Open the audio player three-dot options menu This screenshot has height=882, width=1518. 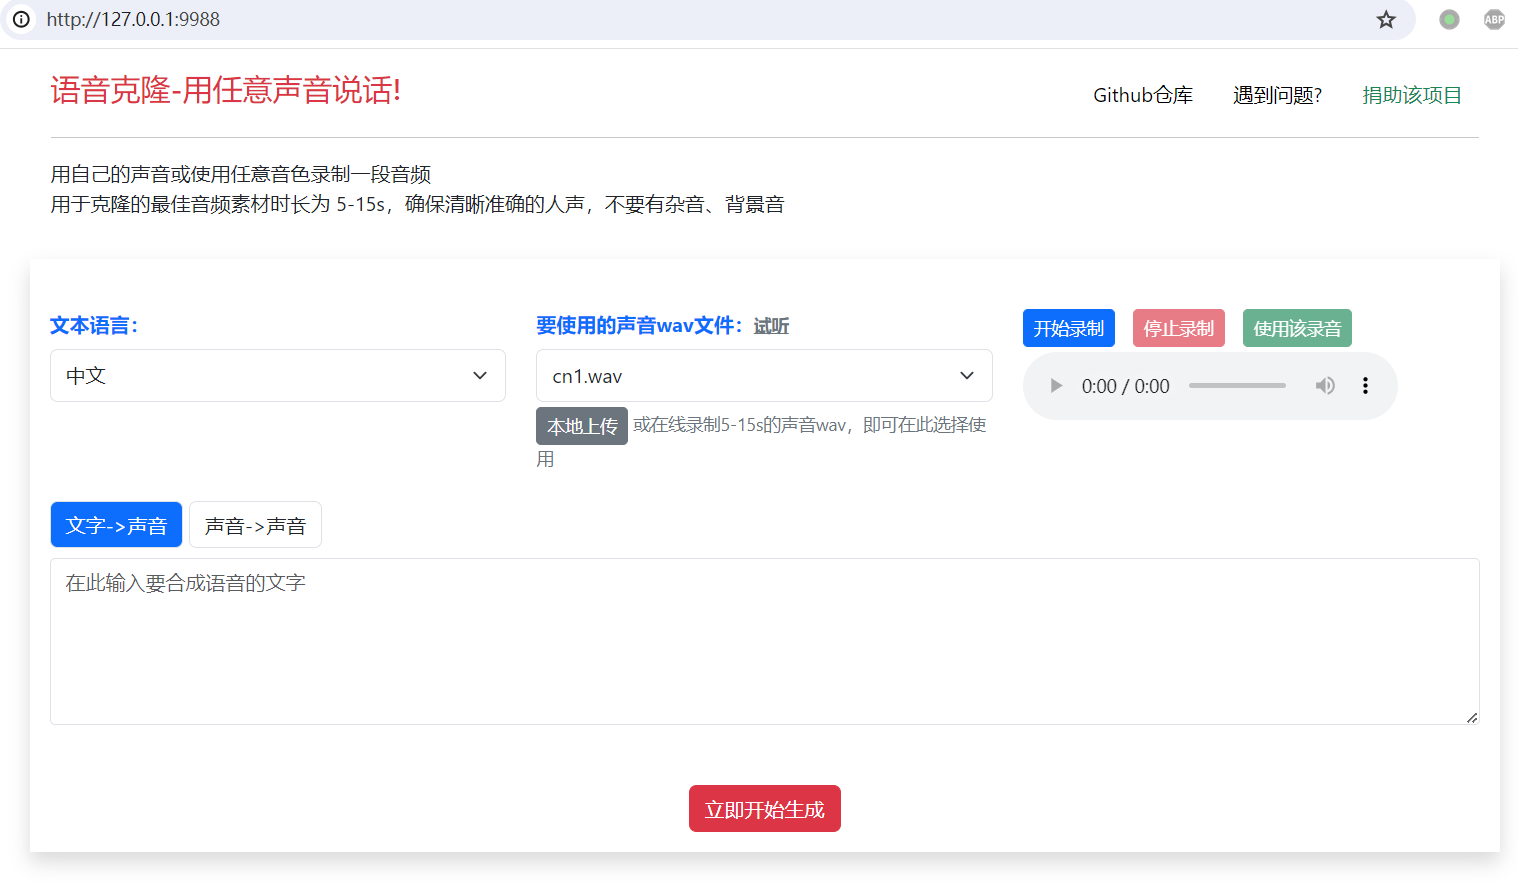pos(1365,385)
